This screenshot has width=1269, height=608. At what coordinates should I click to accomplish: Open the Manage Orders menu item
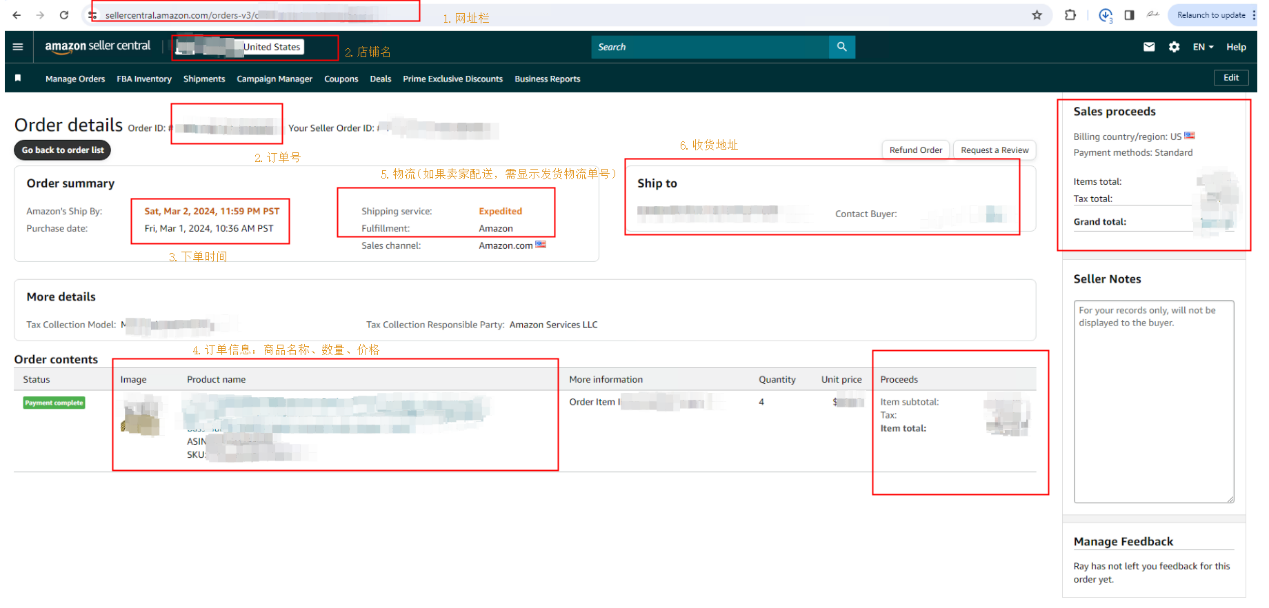pos(75,79)
